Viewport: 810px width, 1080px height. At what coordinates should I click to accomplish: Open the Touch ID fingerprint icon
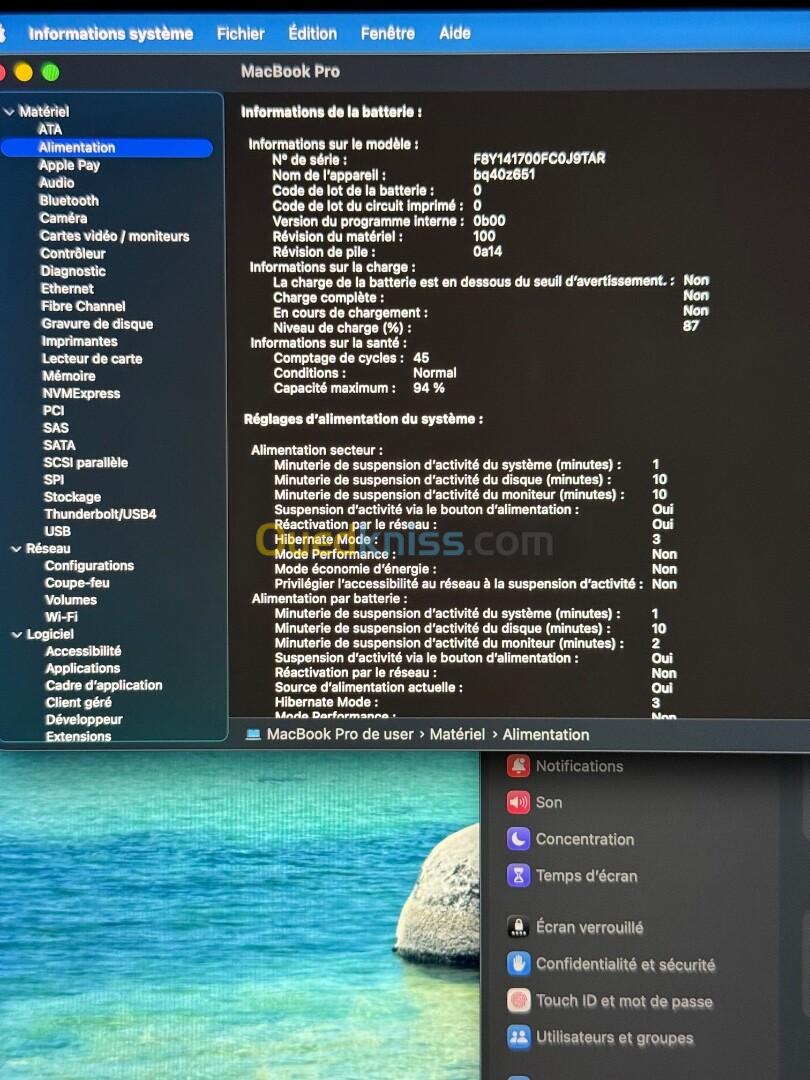click(x=518, y=1000)
